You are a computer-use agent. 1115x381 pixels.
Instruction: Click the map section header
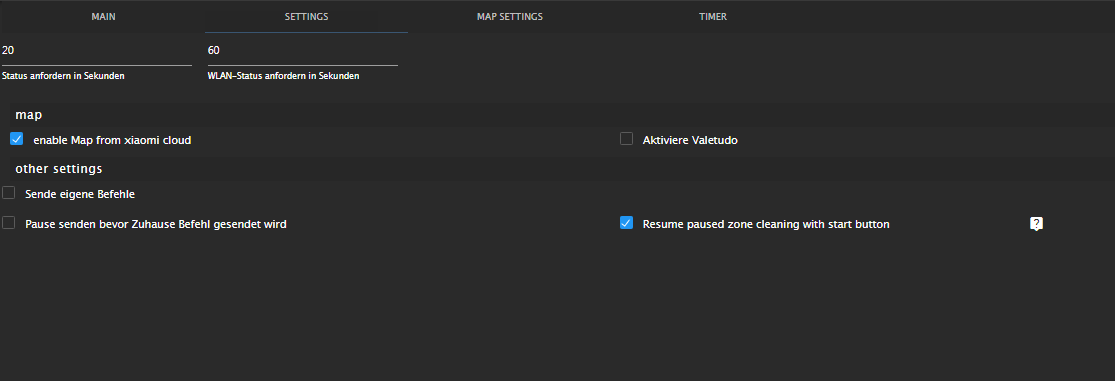[x=28, y=114]
